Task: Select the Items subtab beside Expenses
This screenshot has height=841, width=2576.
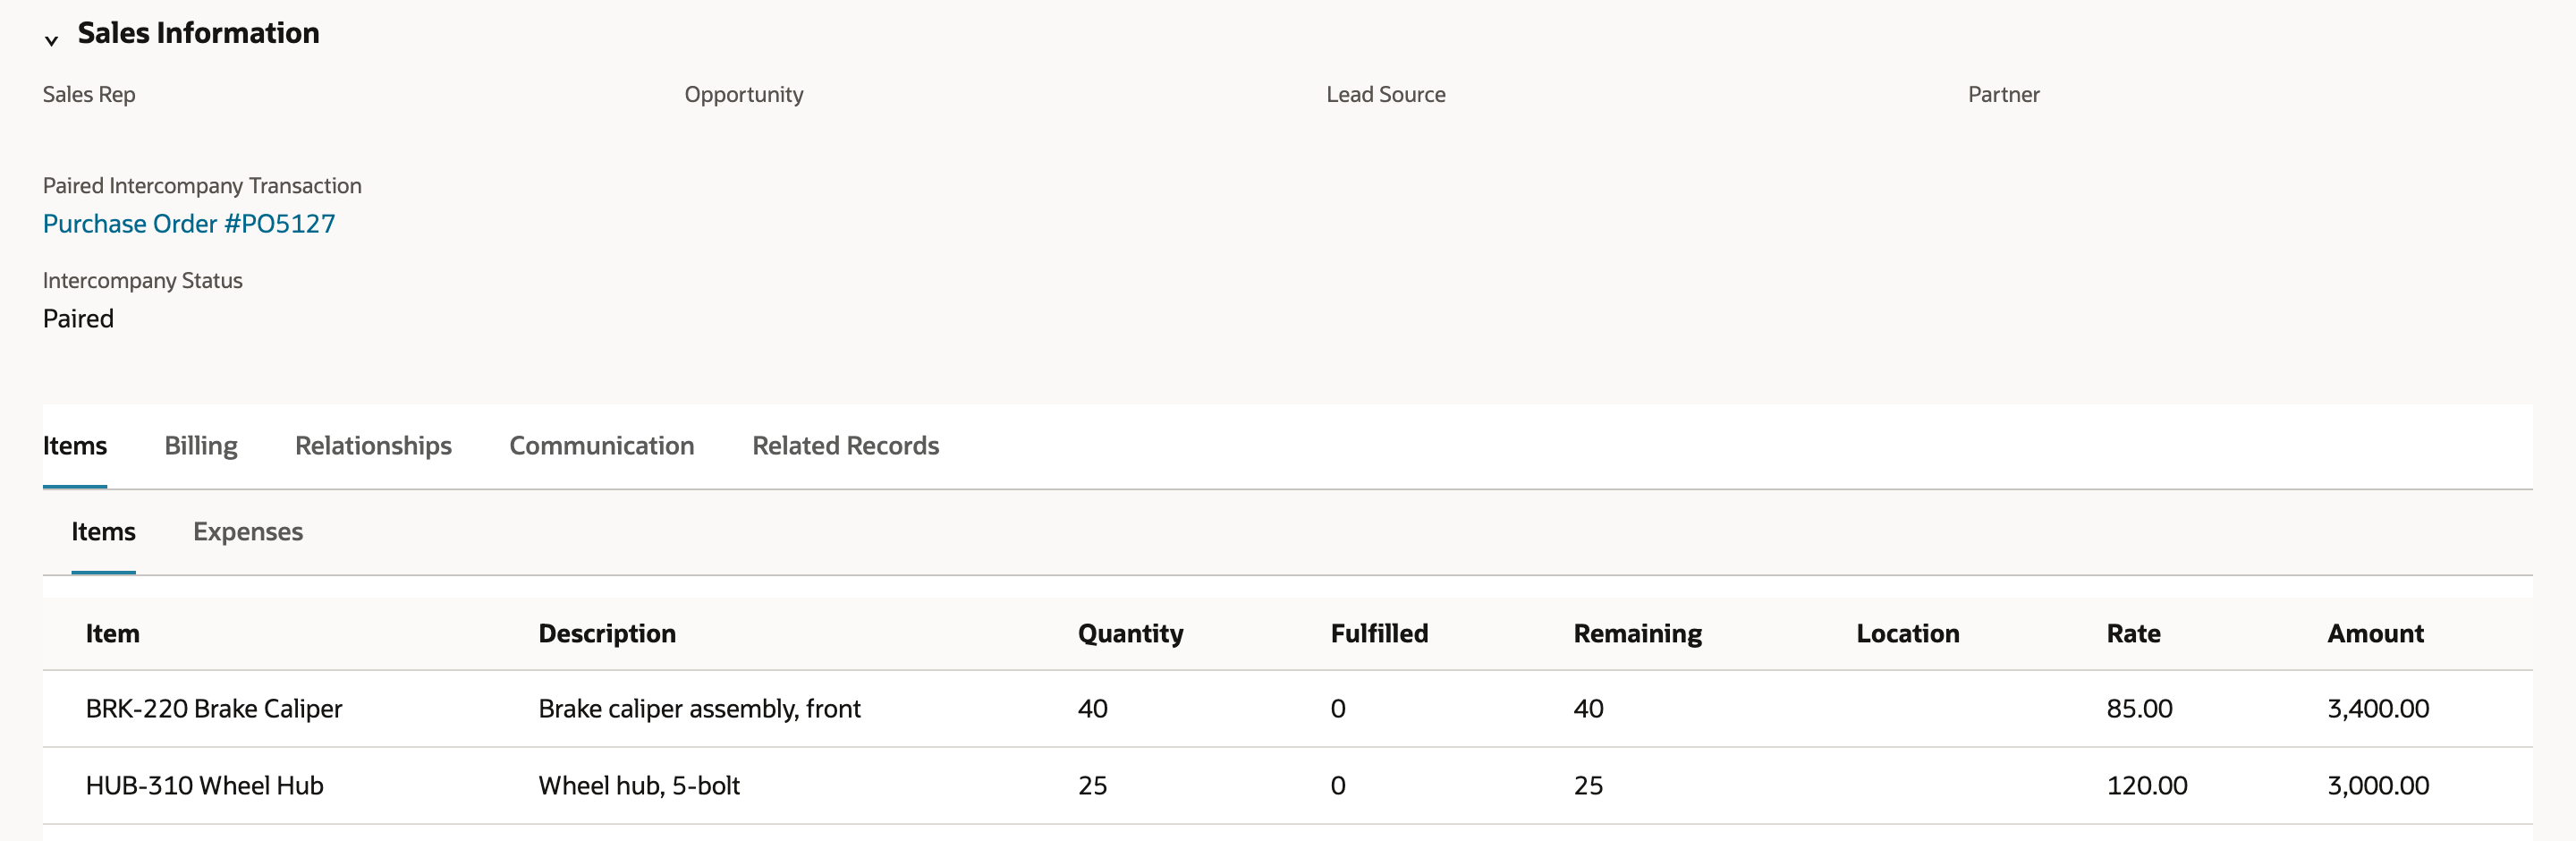Action: (x=103, y=532)
